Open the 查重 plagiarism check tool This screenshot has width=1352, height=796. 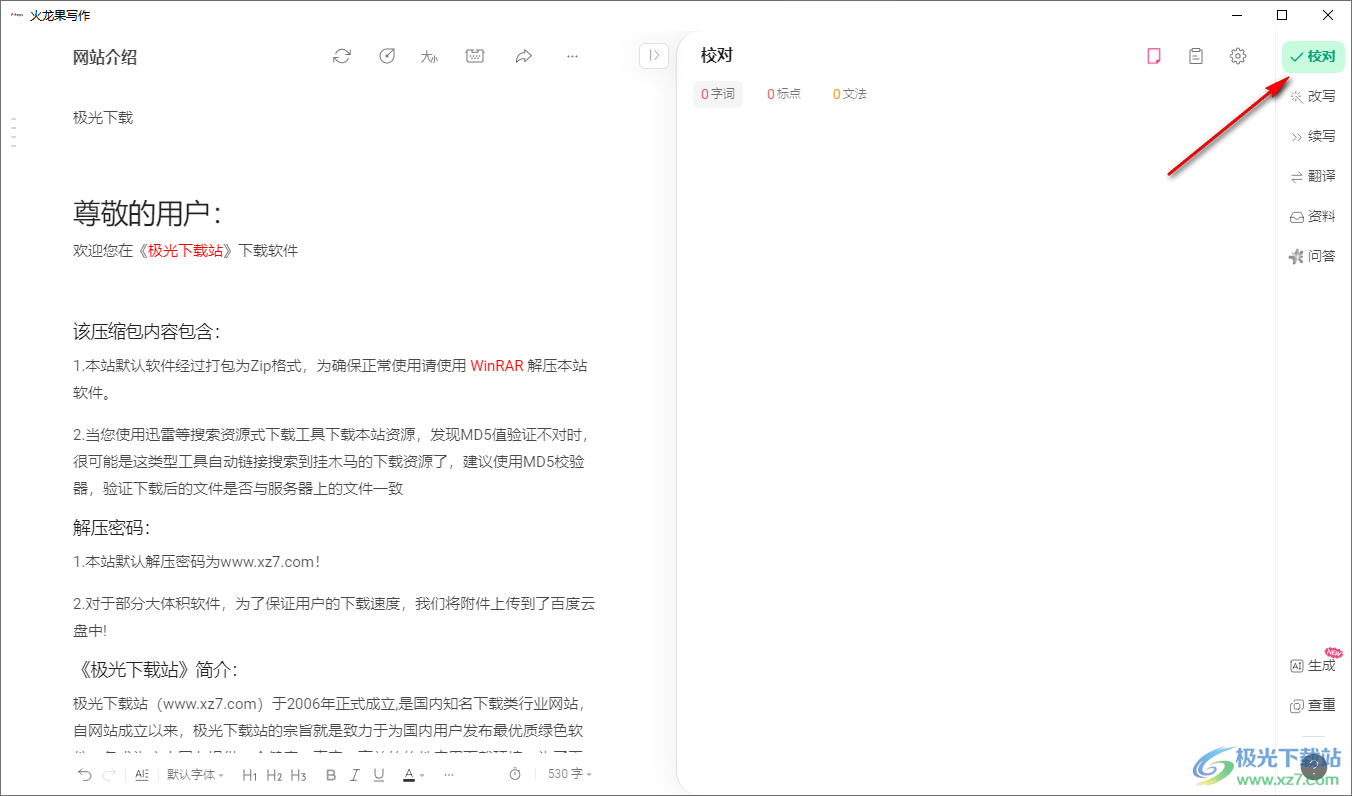[1313, 705]
